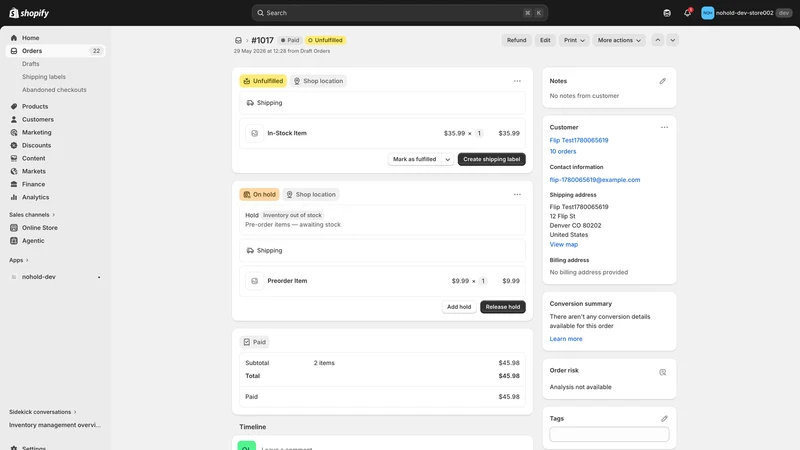Click the Add hold button
The image size is (800, 450).
459,307
